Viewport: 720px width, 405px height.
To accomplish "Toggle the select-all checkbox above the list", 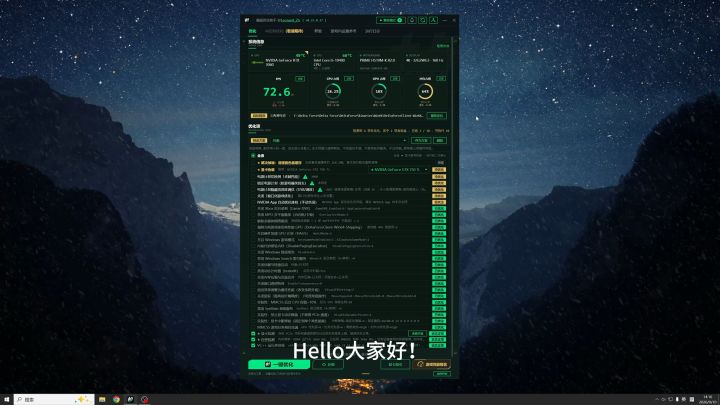I will point(253,156).
